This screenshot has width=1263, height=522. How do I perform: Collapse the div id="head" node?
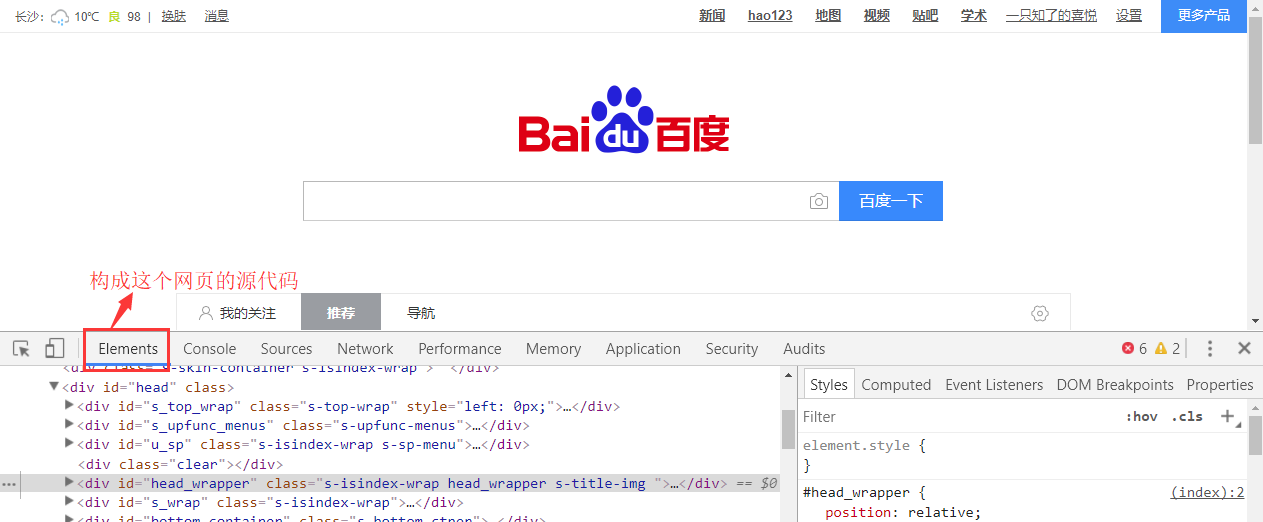click(x=54, y=387)
